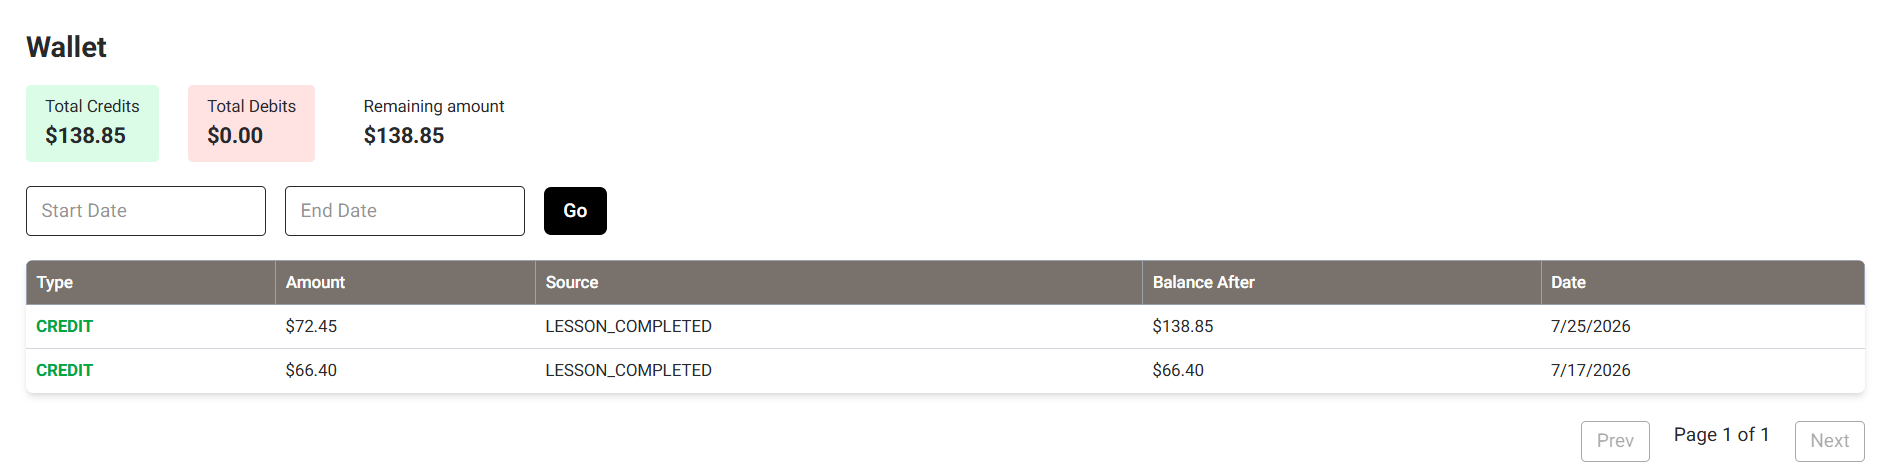Click the black Go button
Viewport: 1887px width, 475px height.
[575, 211]
